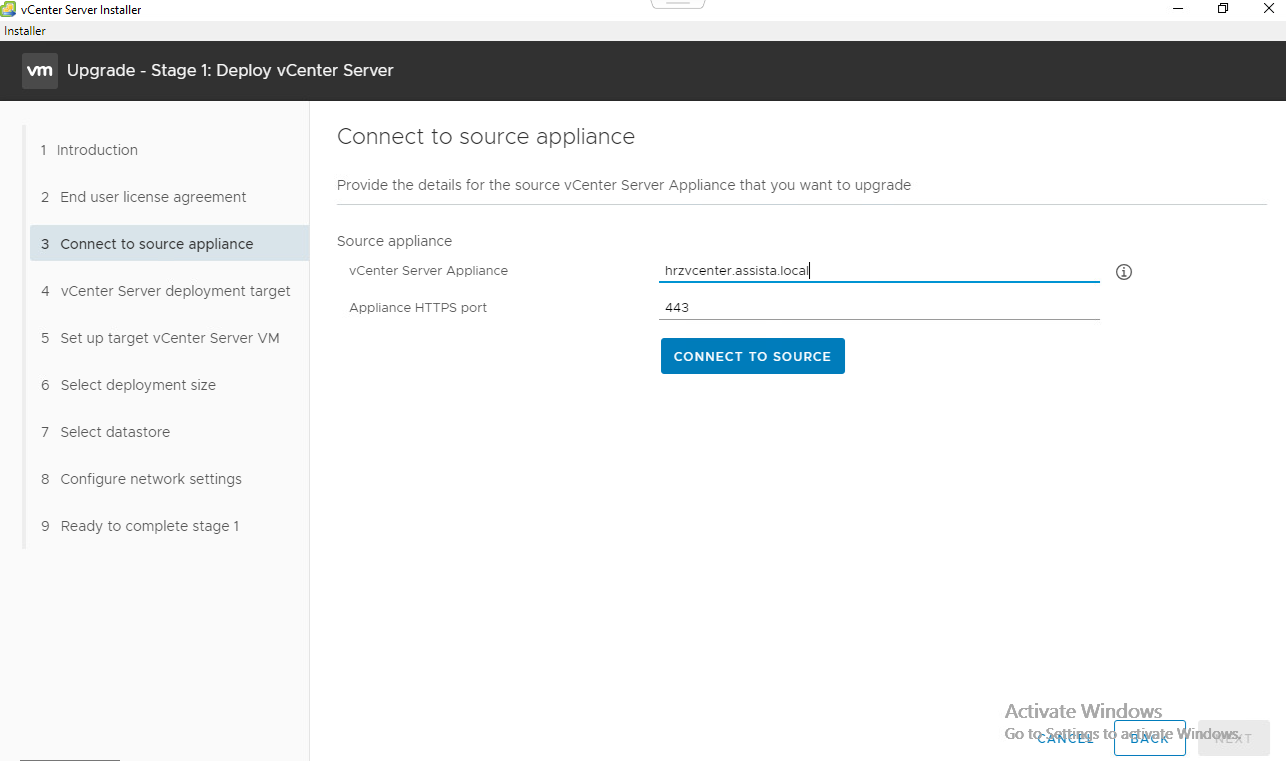The height and width of the screenshot is (761, 1286).
Task: Click the Source appliance section label
Action: pos(394,241)
